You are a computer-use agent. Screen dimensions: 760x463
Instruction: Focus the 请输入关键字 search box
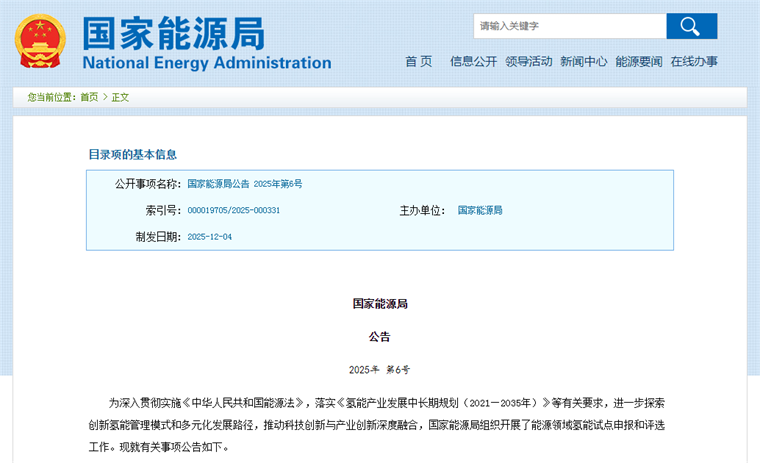[x=569, y=26]
